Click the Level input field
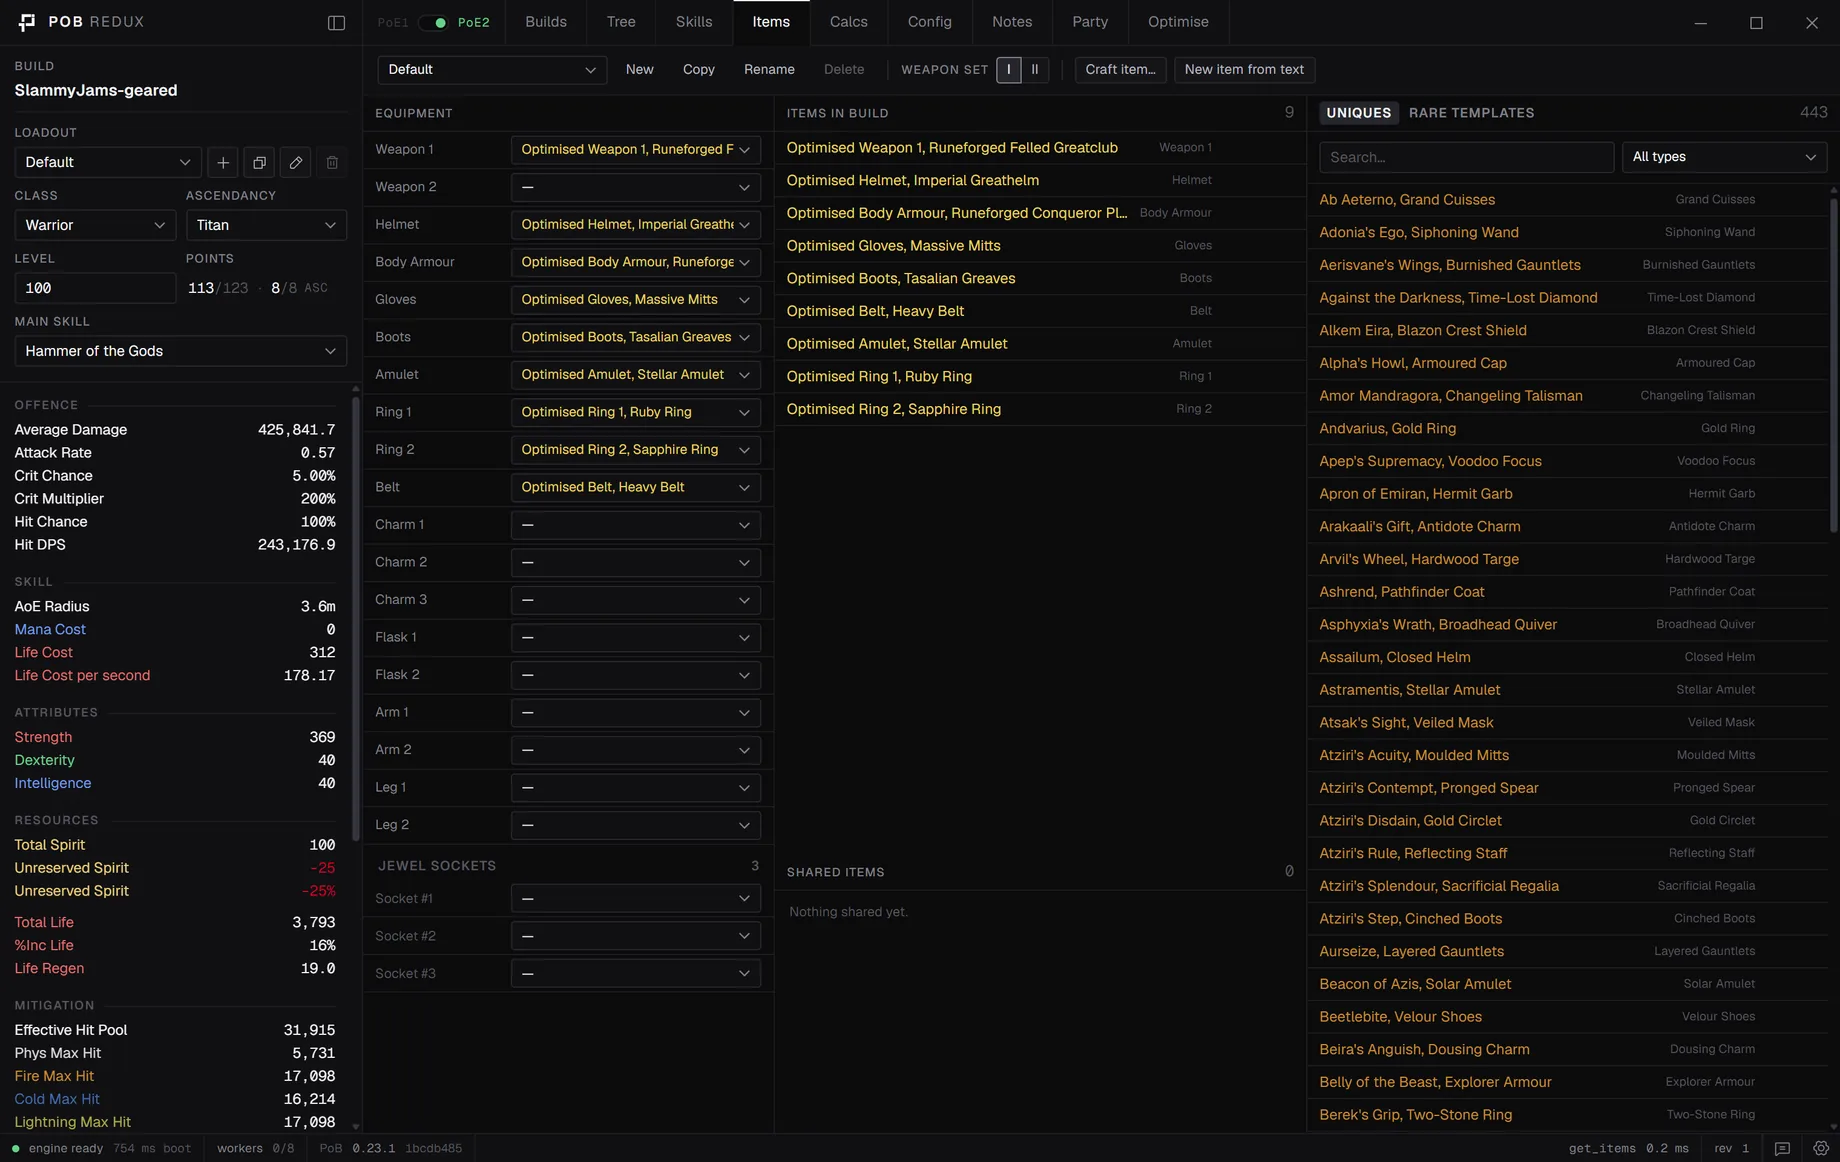 click(x=95, y=288)
